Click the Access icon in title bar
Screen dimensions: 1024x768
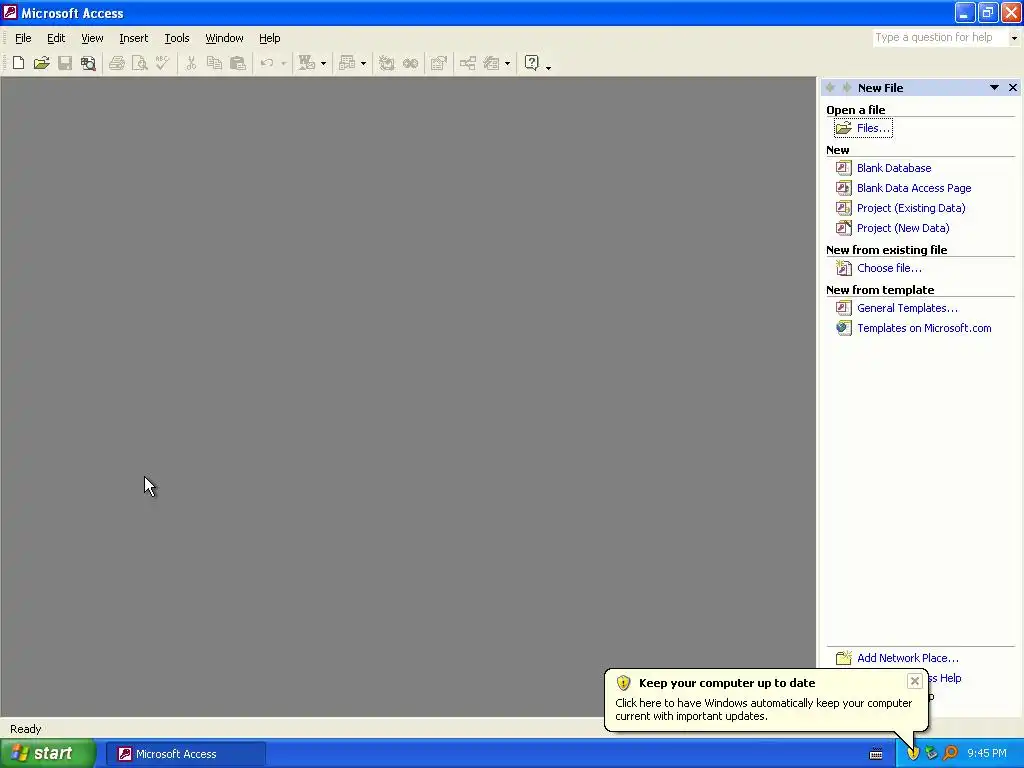[10, 12]
